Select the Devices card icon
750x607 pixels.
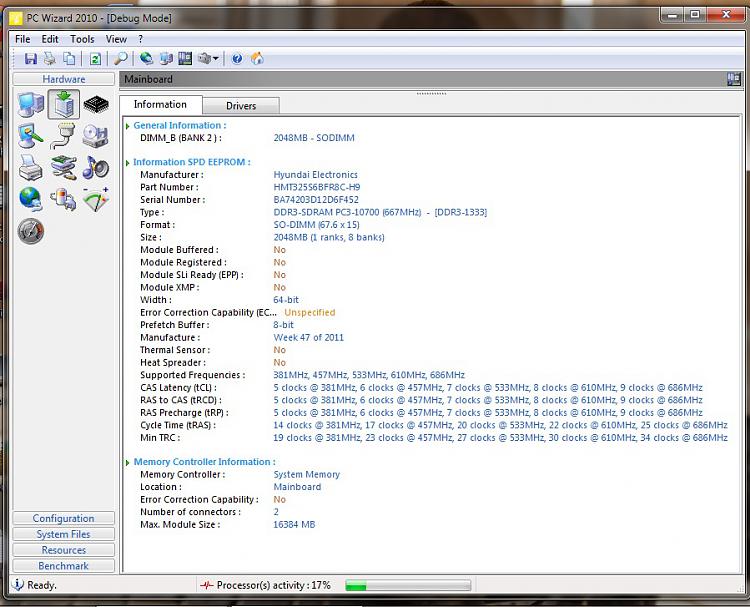pyautogui.click(x=63, y=168)
